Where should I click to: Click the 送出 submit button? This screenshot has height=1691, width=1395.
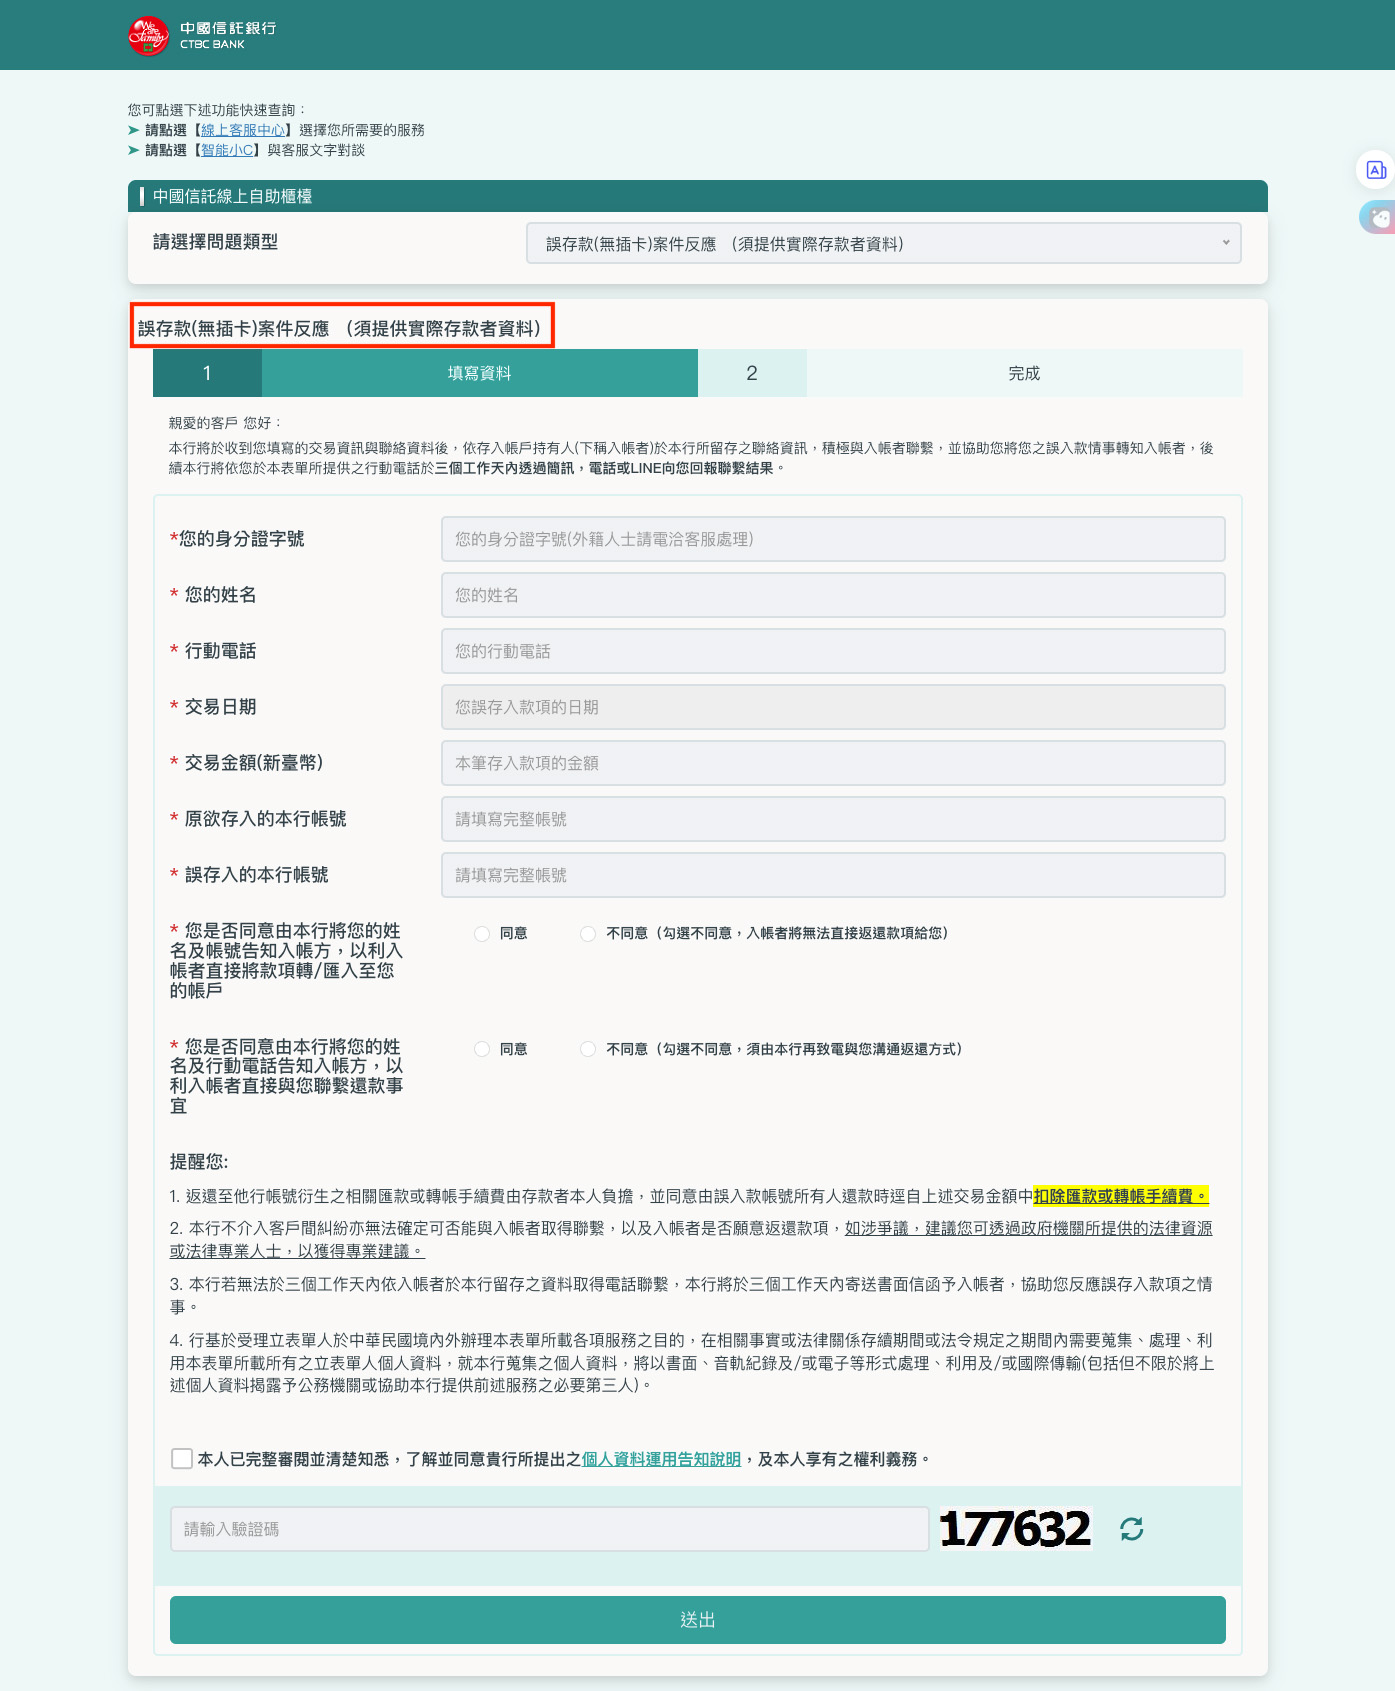pos(698,1620)
